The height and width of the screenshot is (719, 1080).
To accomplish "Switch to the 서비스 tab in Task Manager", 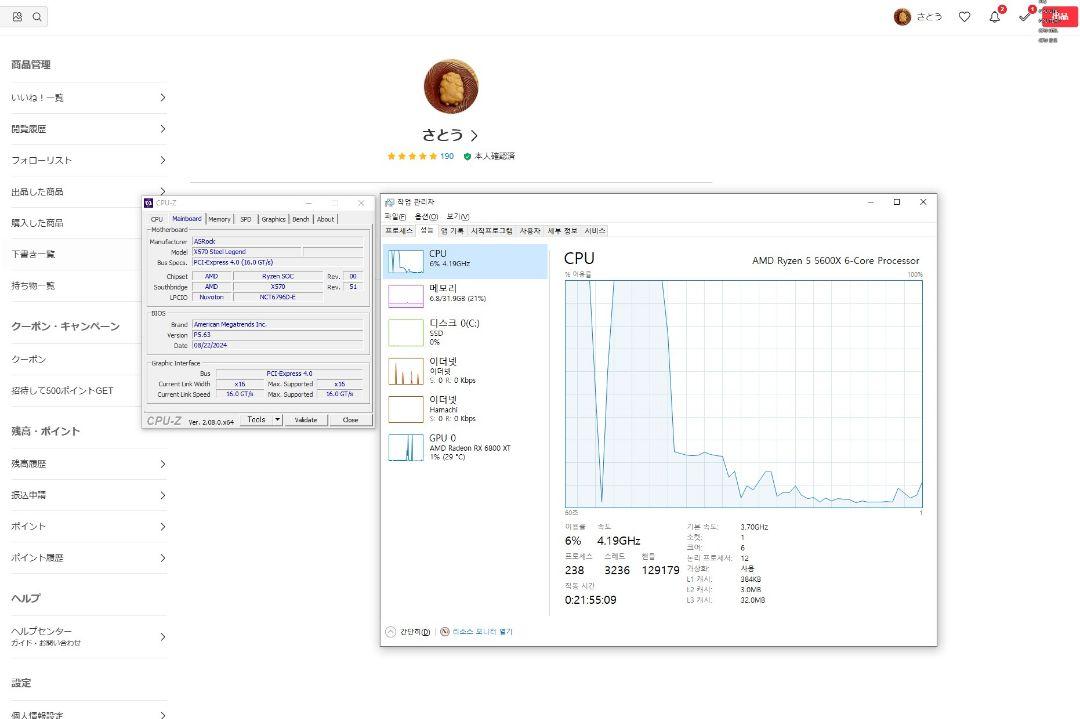I will 595,231.
